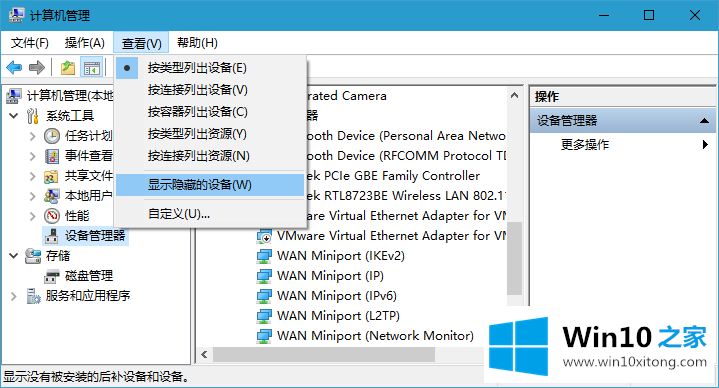719x388 pixels.
Task: Select 按连接列出资源(N) view option
Action: pyautogui.click(x=210, y=156)
